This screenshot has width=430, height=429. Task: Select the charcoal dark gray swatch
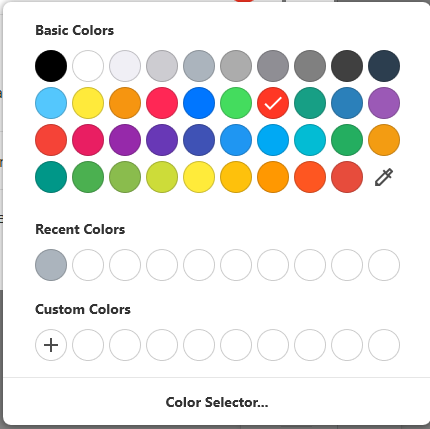point(347,66)
